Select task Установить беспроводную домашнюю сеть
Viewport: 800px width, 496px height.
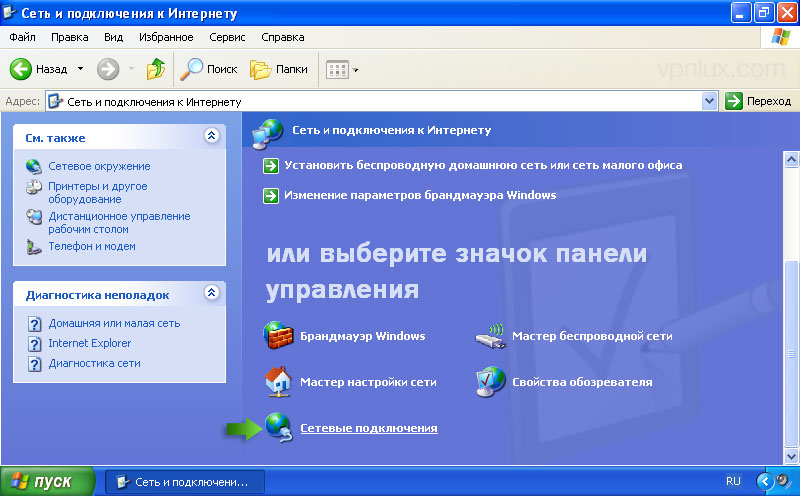(483, 165)
